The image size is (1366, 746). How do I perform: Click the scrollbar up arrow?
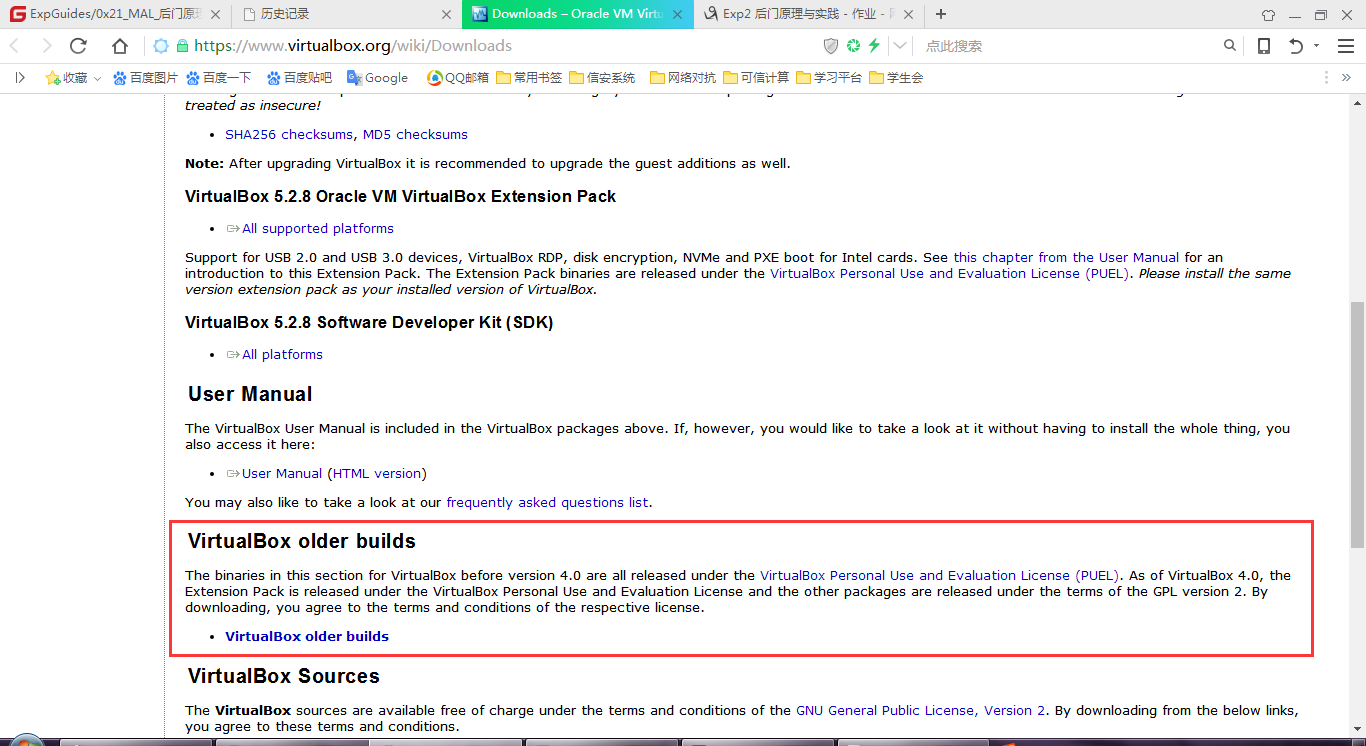[1357, 102]
